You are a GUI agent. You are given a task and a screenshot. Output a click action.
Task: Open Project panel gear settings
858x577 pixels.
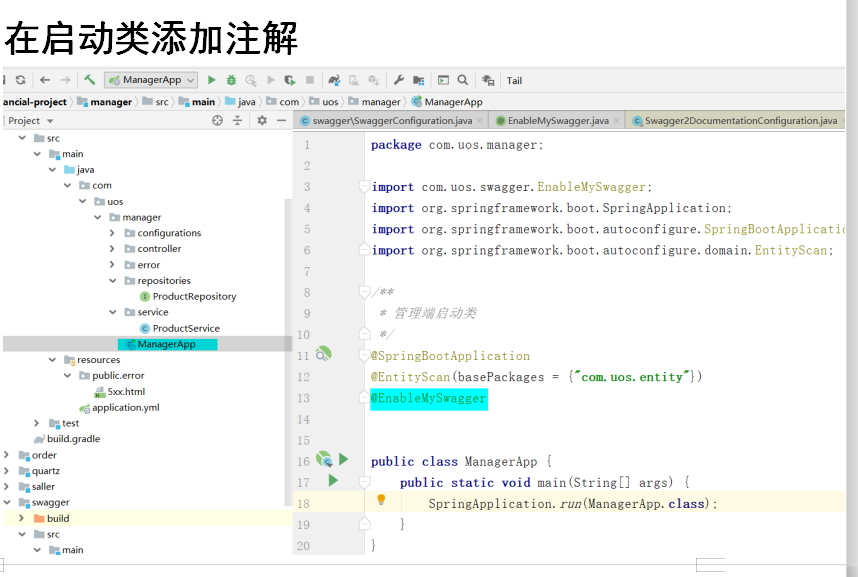click(x=262, y=121)
